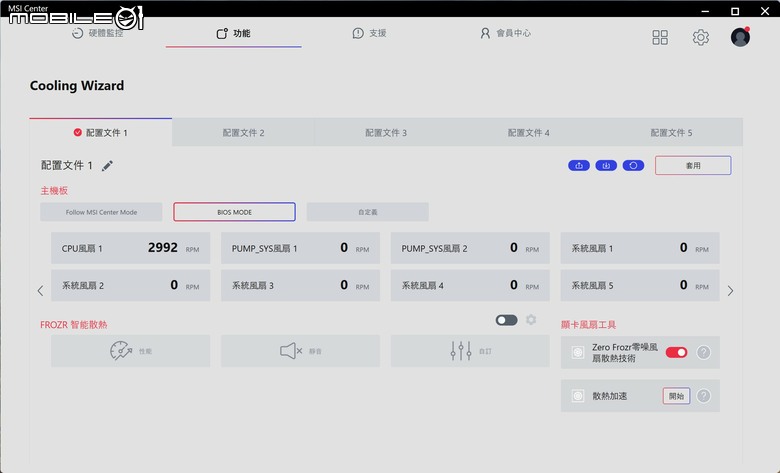Viewport: 780px width, 473px height.
Task: Edit profile name with pencil icon
Action: 107,166
